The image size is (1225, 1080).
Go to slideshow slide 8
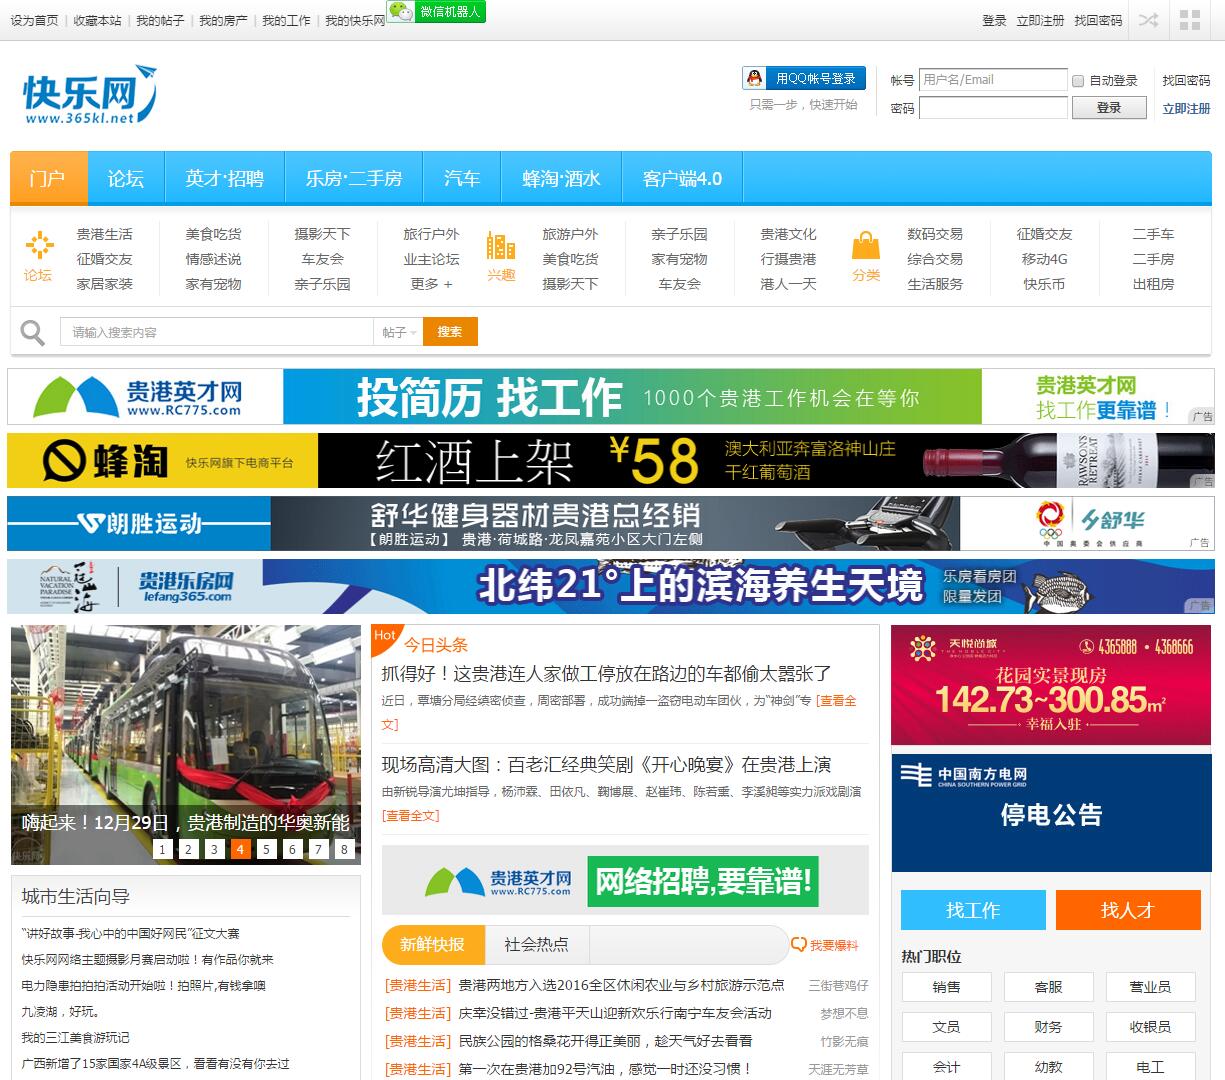[x=344, y=849]
